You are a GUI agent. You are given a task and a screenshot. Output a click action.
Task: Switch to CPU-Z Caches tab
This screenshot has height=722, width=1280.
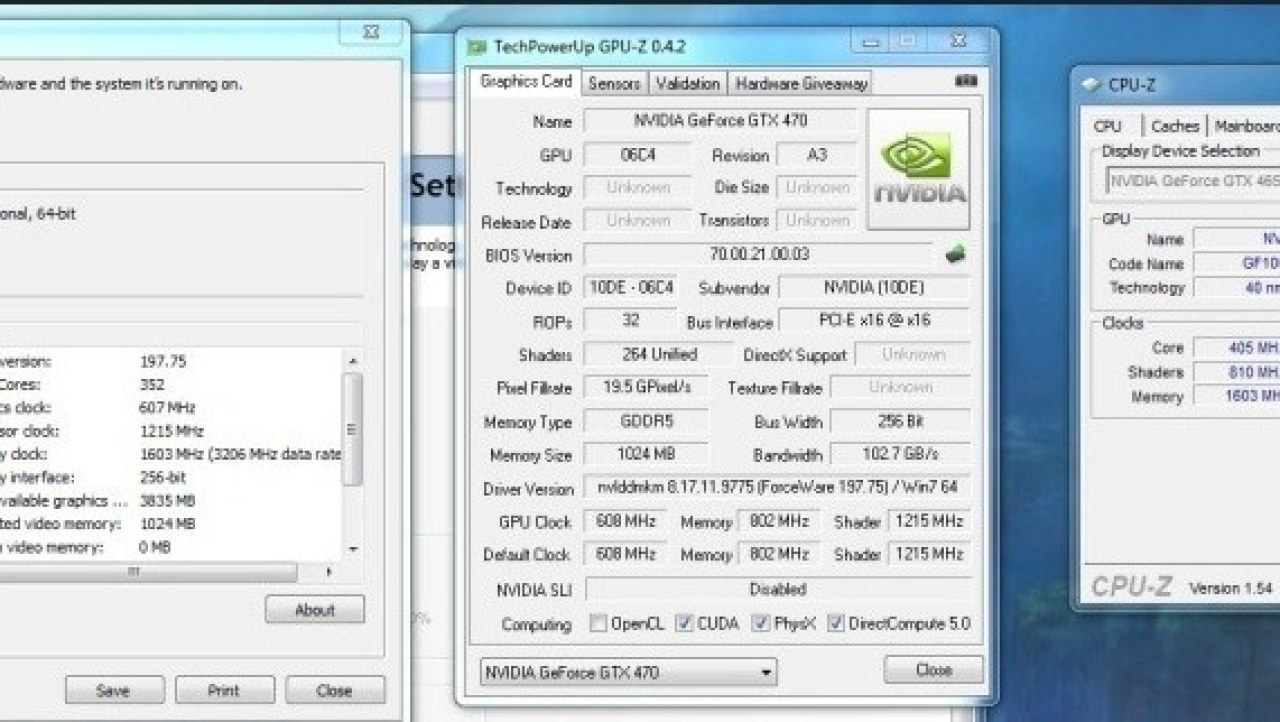[x=1175, y=126]
